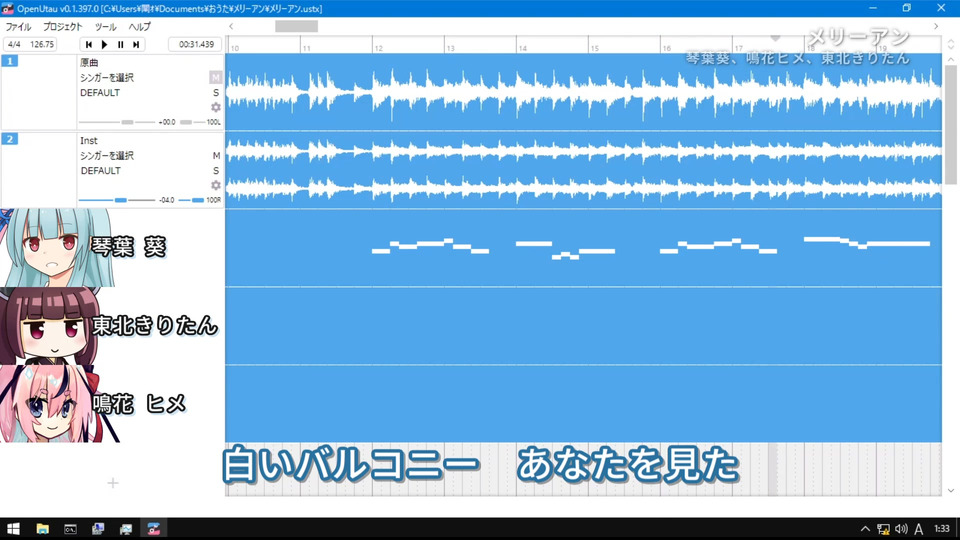The width and height of the screenshot is (960, 540).
Task: Open File Explorer from the taskbar
Action: tap(42, 528)
